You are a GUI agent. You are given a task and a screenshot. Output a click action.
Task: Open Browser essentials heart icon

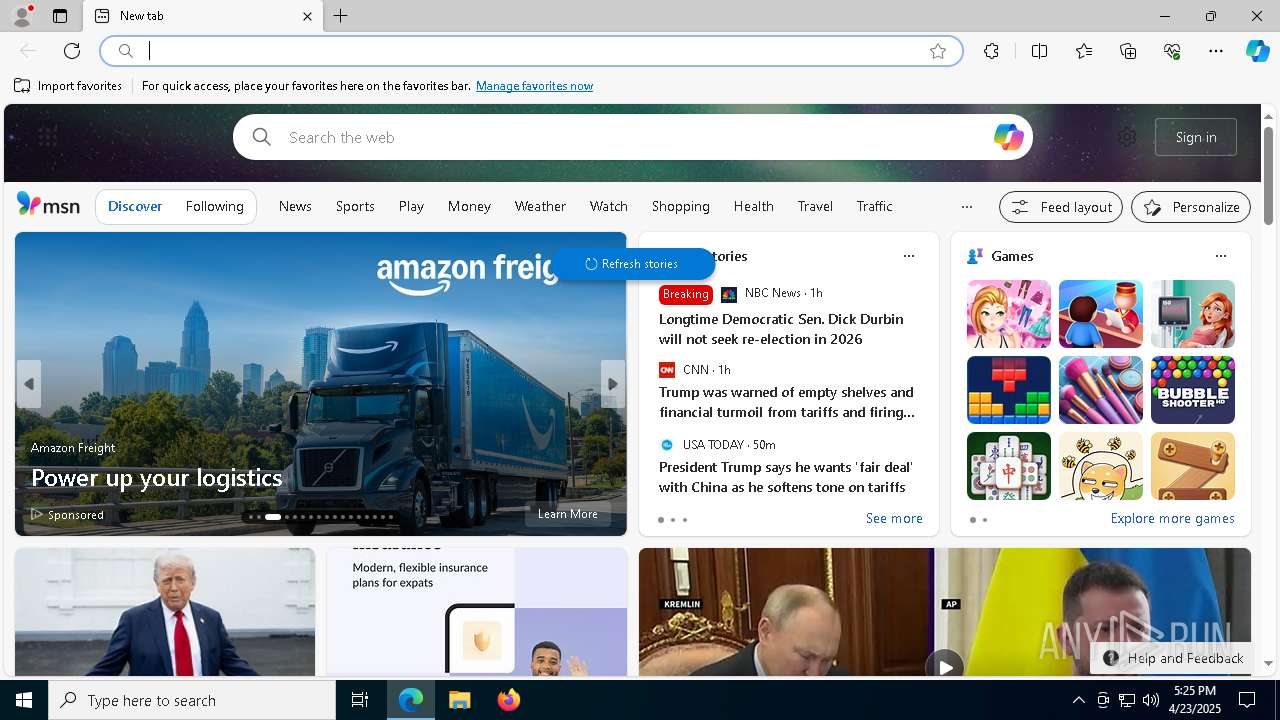(1172, 51)
